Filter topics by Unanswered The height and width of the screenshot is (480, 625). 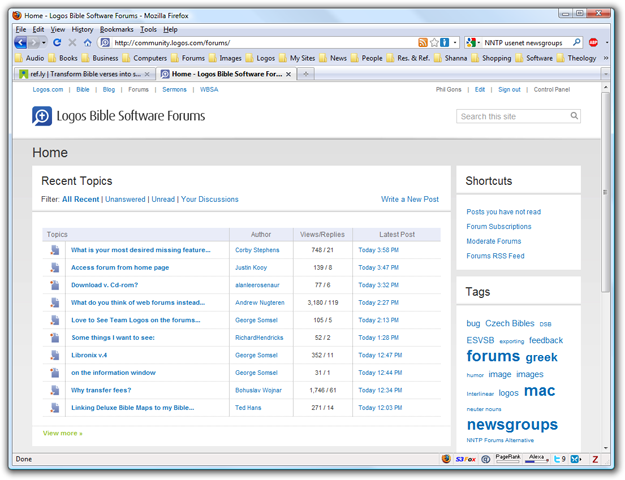point(125,199)
